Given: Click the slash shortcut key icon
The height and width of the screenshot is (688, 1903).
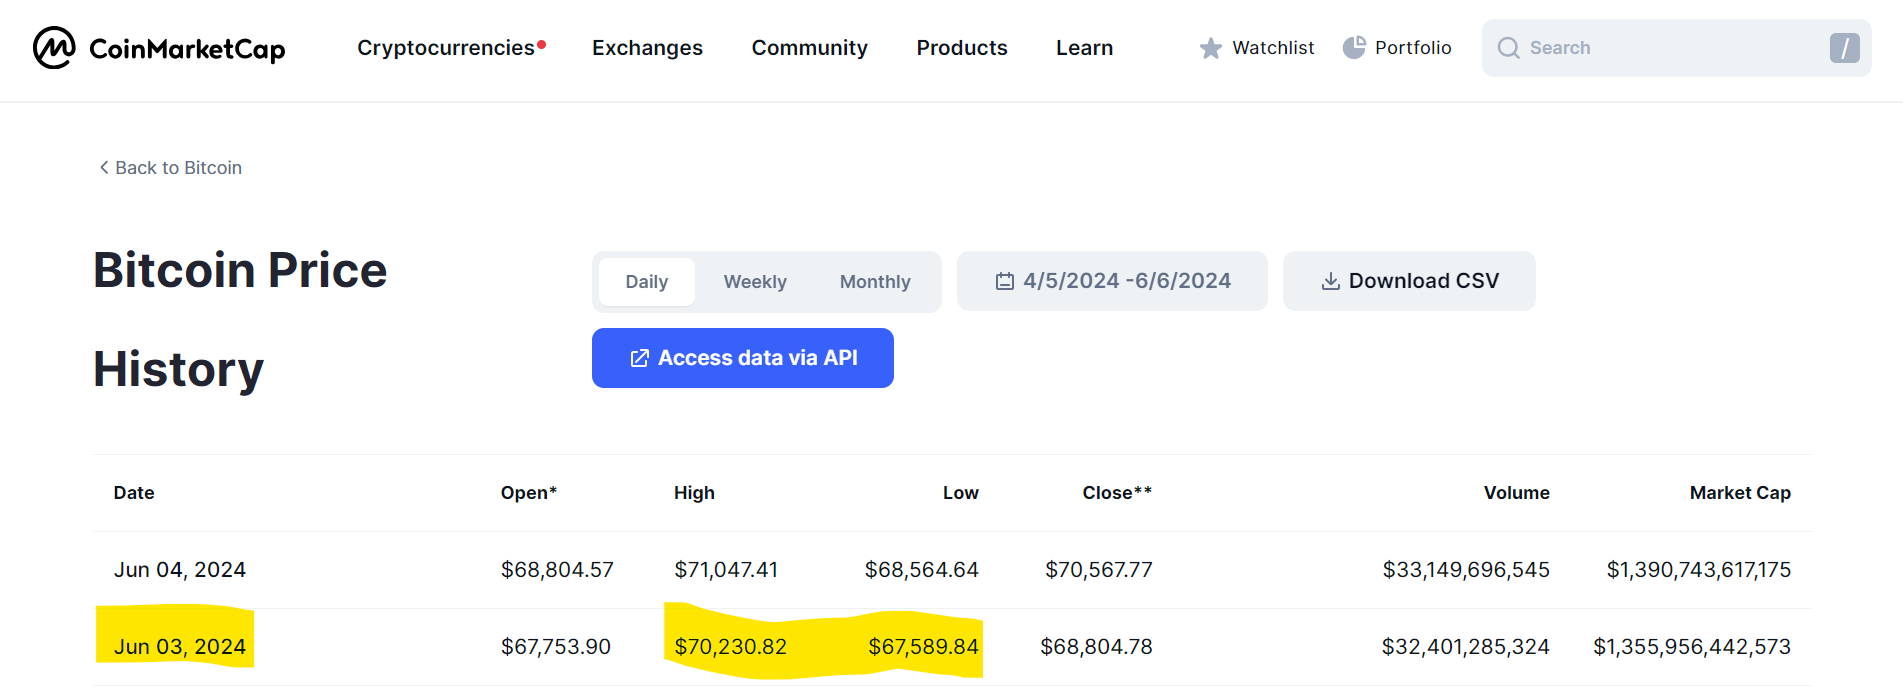Looking at the screenshot, I should point(1845,48).
